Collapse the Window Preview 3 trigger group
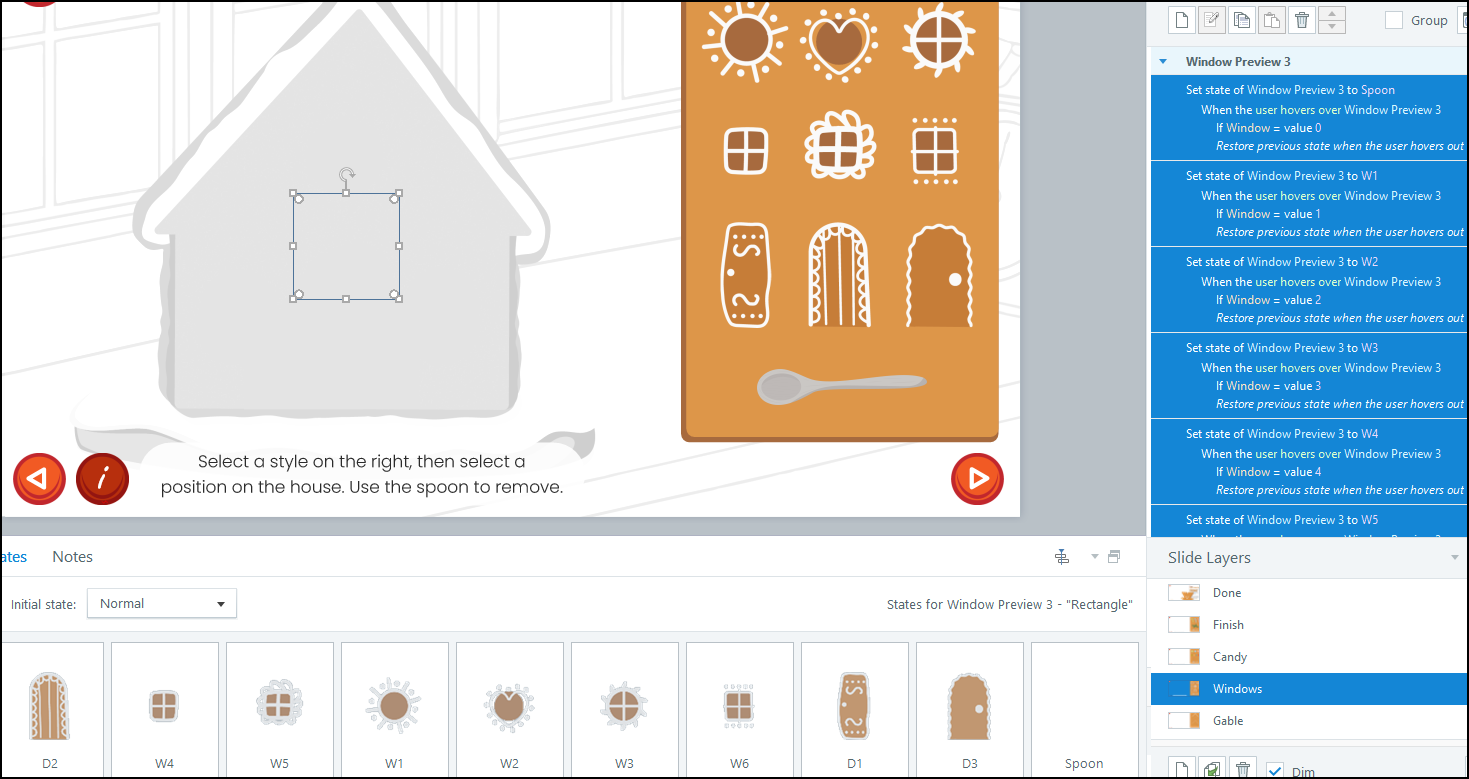The image size is (1469, 779). [1163, 62]
